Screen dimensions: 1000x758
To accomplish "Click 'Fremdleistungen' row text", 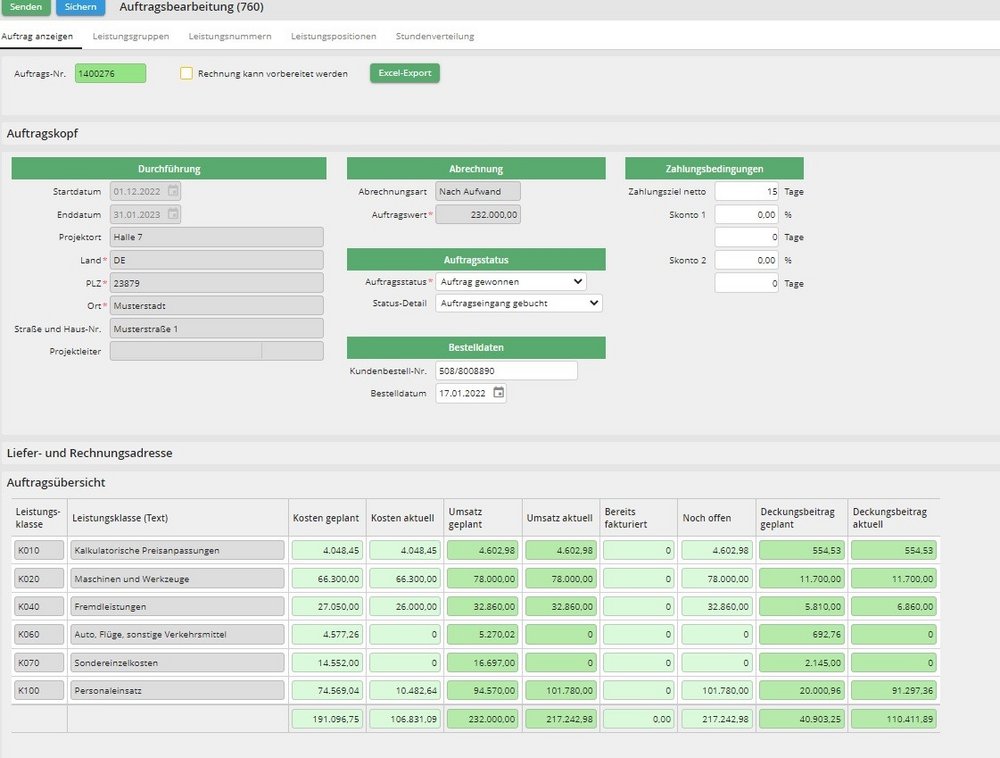I will [x=110, y=607].
